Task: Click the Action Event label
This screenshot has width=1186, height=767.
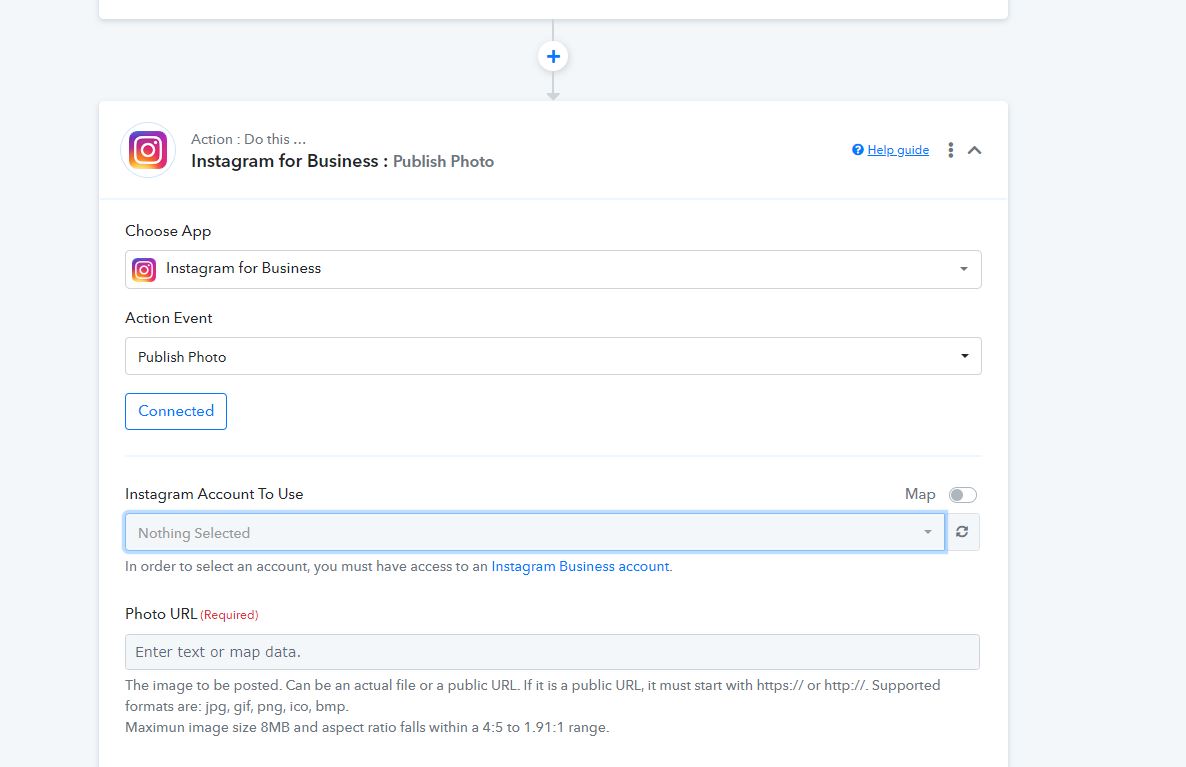Action: tap(169, 318)
